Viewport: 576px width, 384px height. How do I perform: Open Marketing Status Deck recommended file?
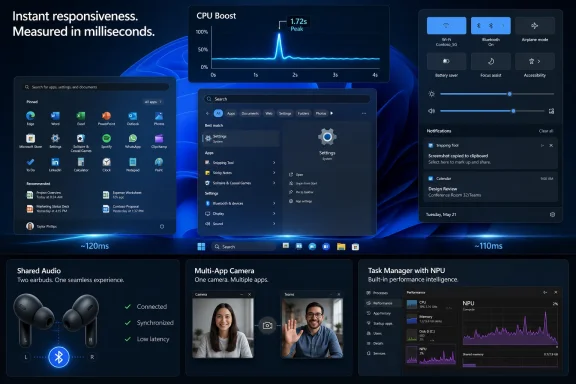click(x=48, y=209)
